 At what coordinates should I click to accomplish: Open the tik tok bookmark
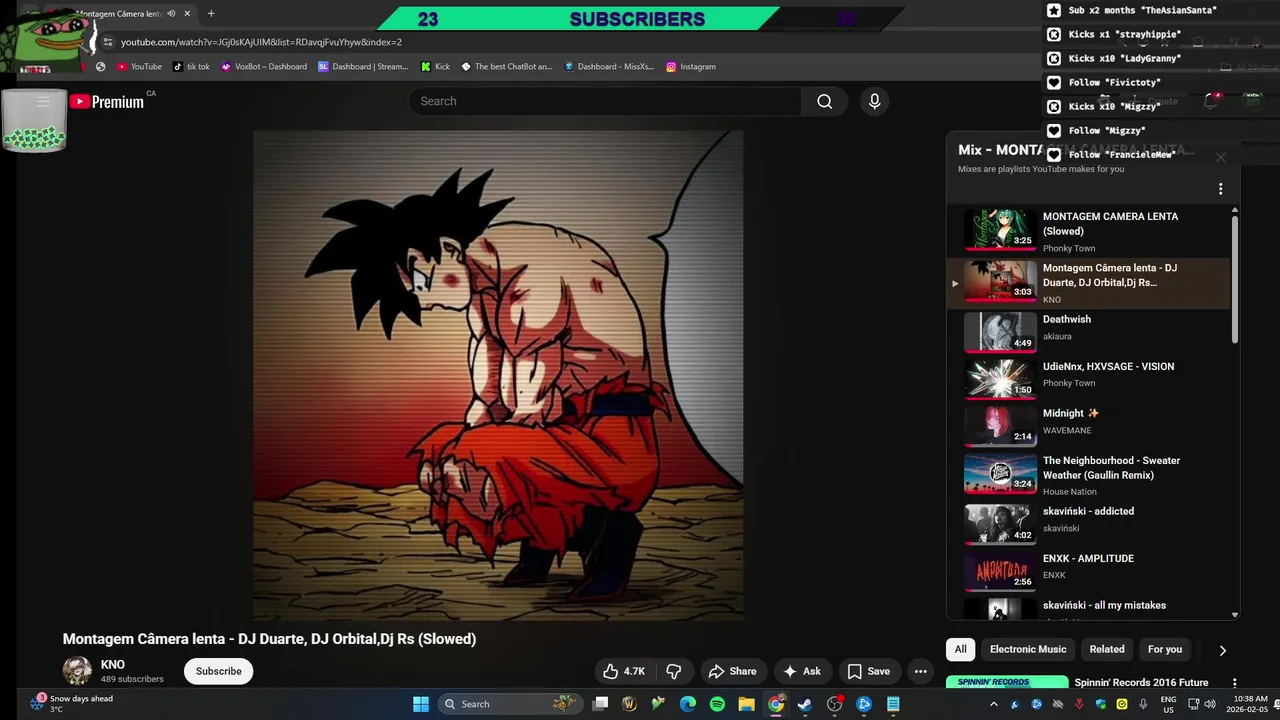click(191, 66)
